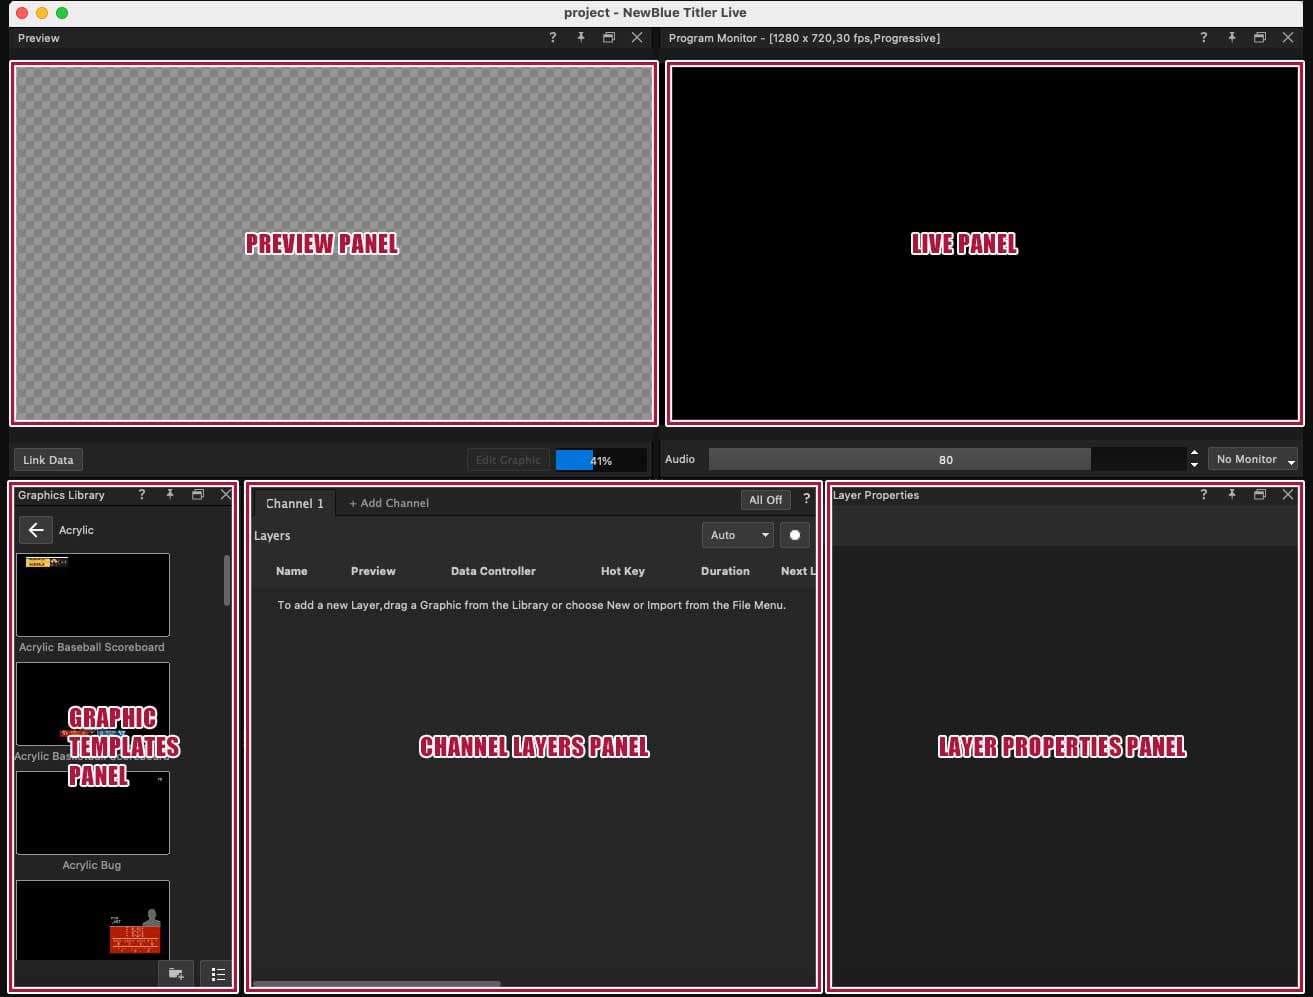Switch Graphics Library to list view
The width and height of the screenshot is (1313, 997).
(218, 974)
